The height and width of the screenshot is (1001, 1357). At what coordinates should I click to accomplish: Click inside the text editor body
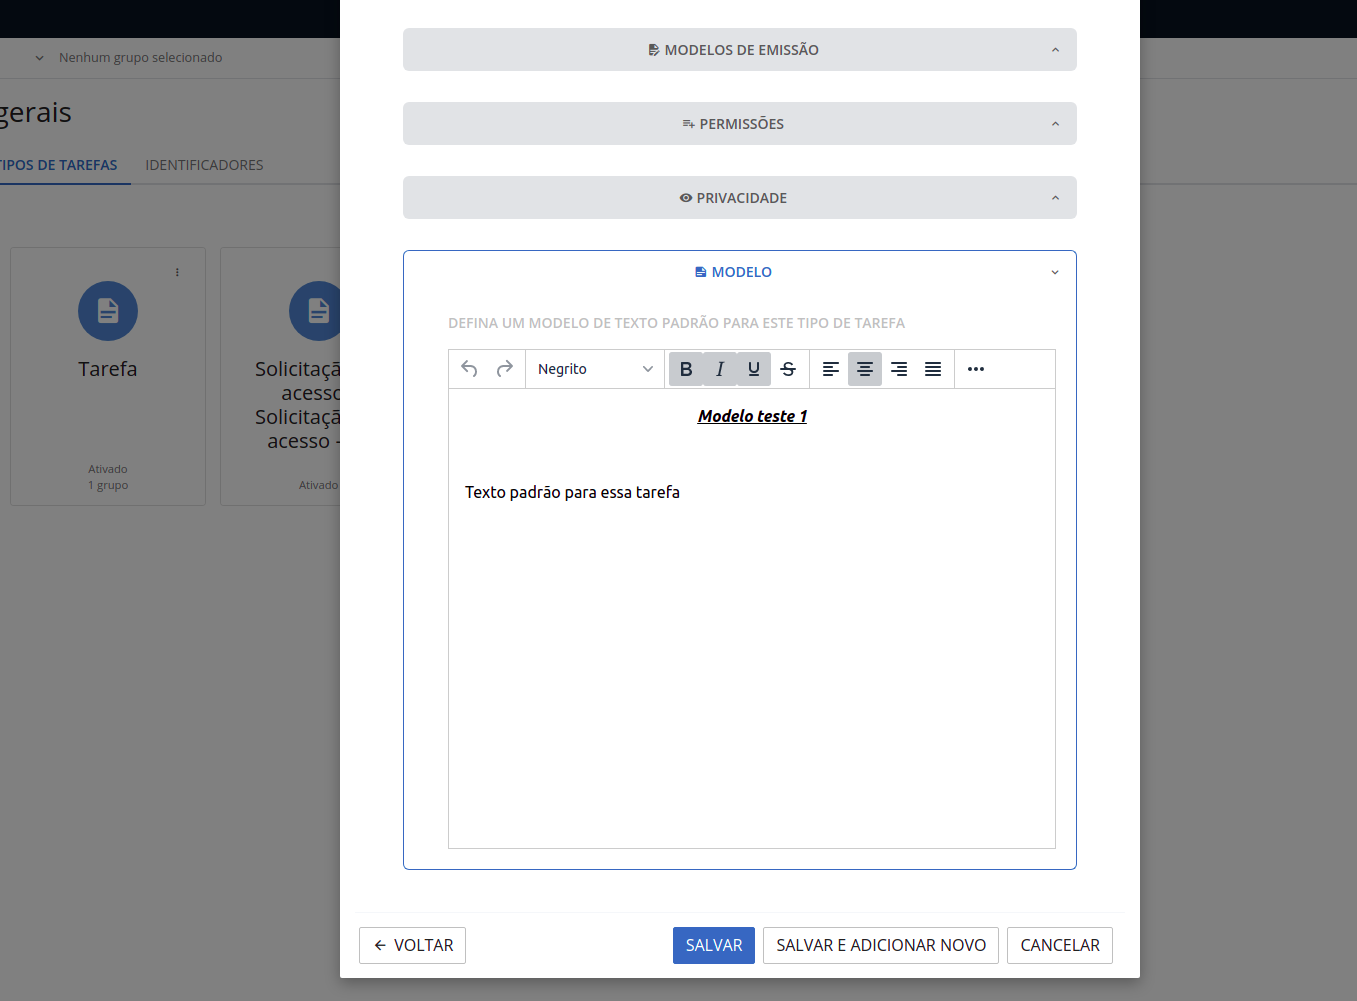click(x=751, y=650)
